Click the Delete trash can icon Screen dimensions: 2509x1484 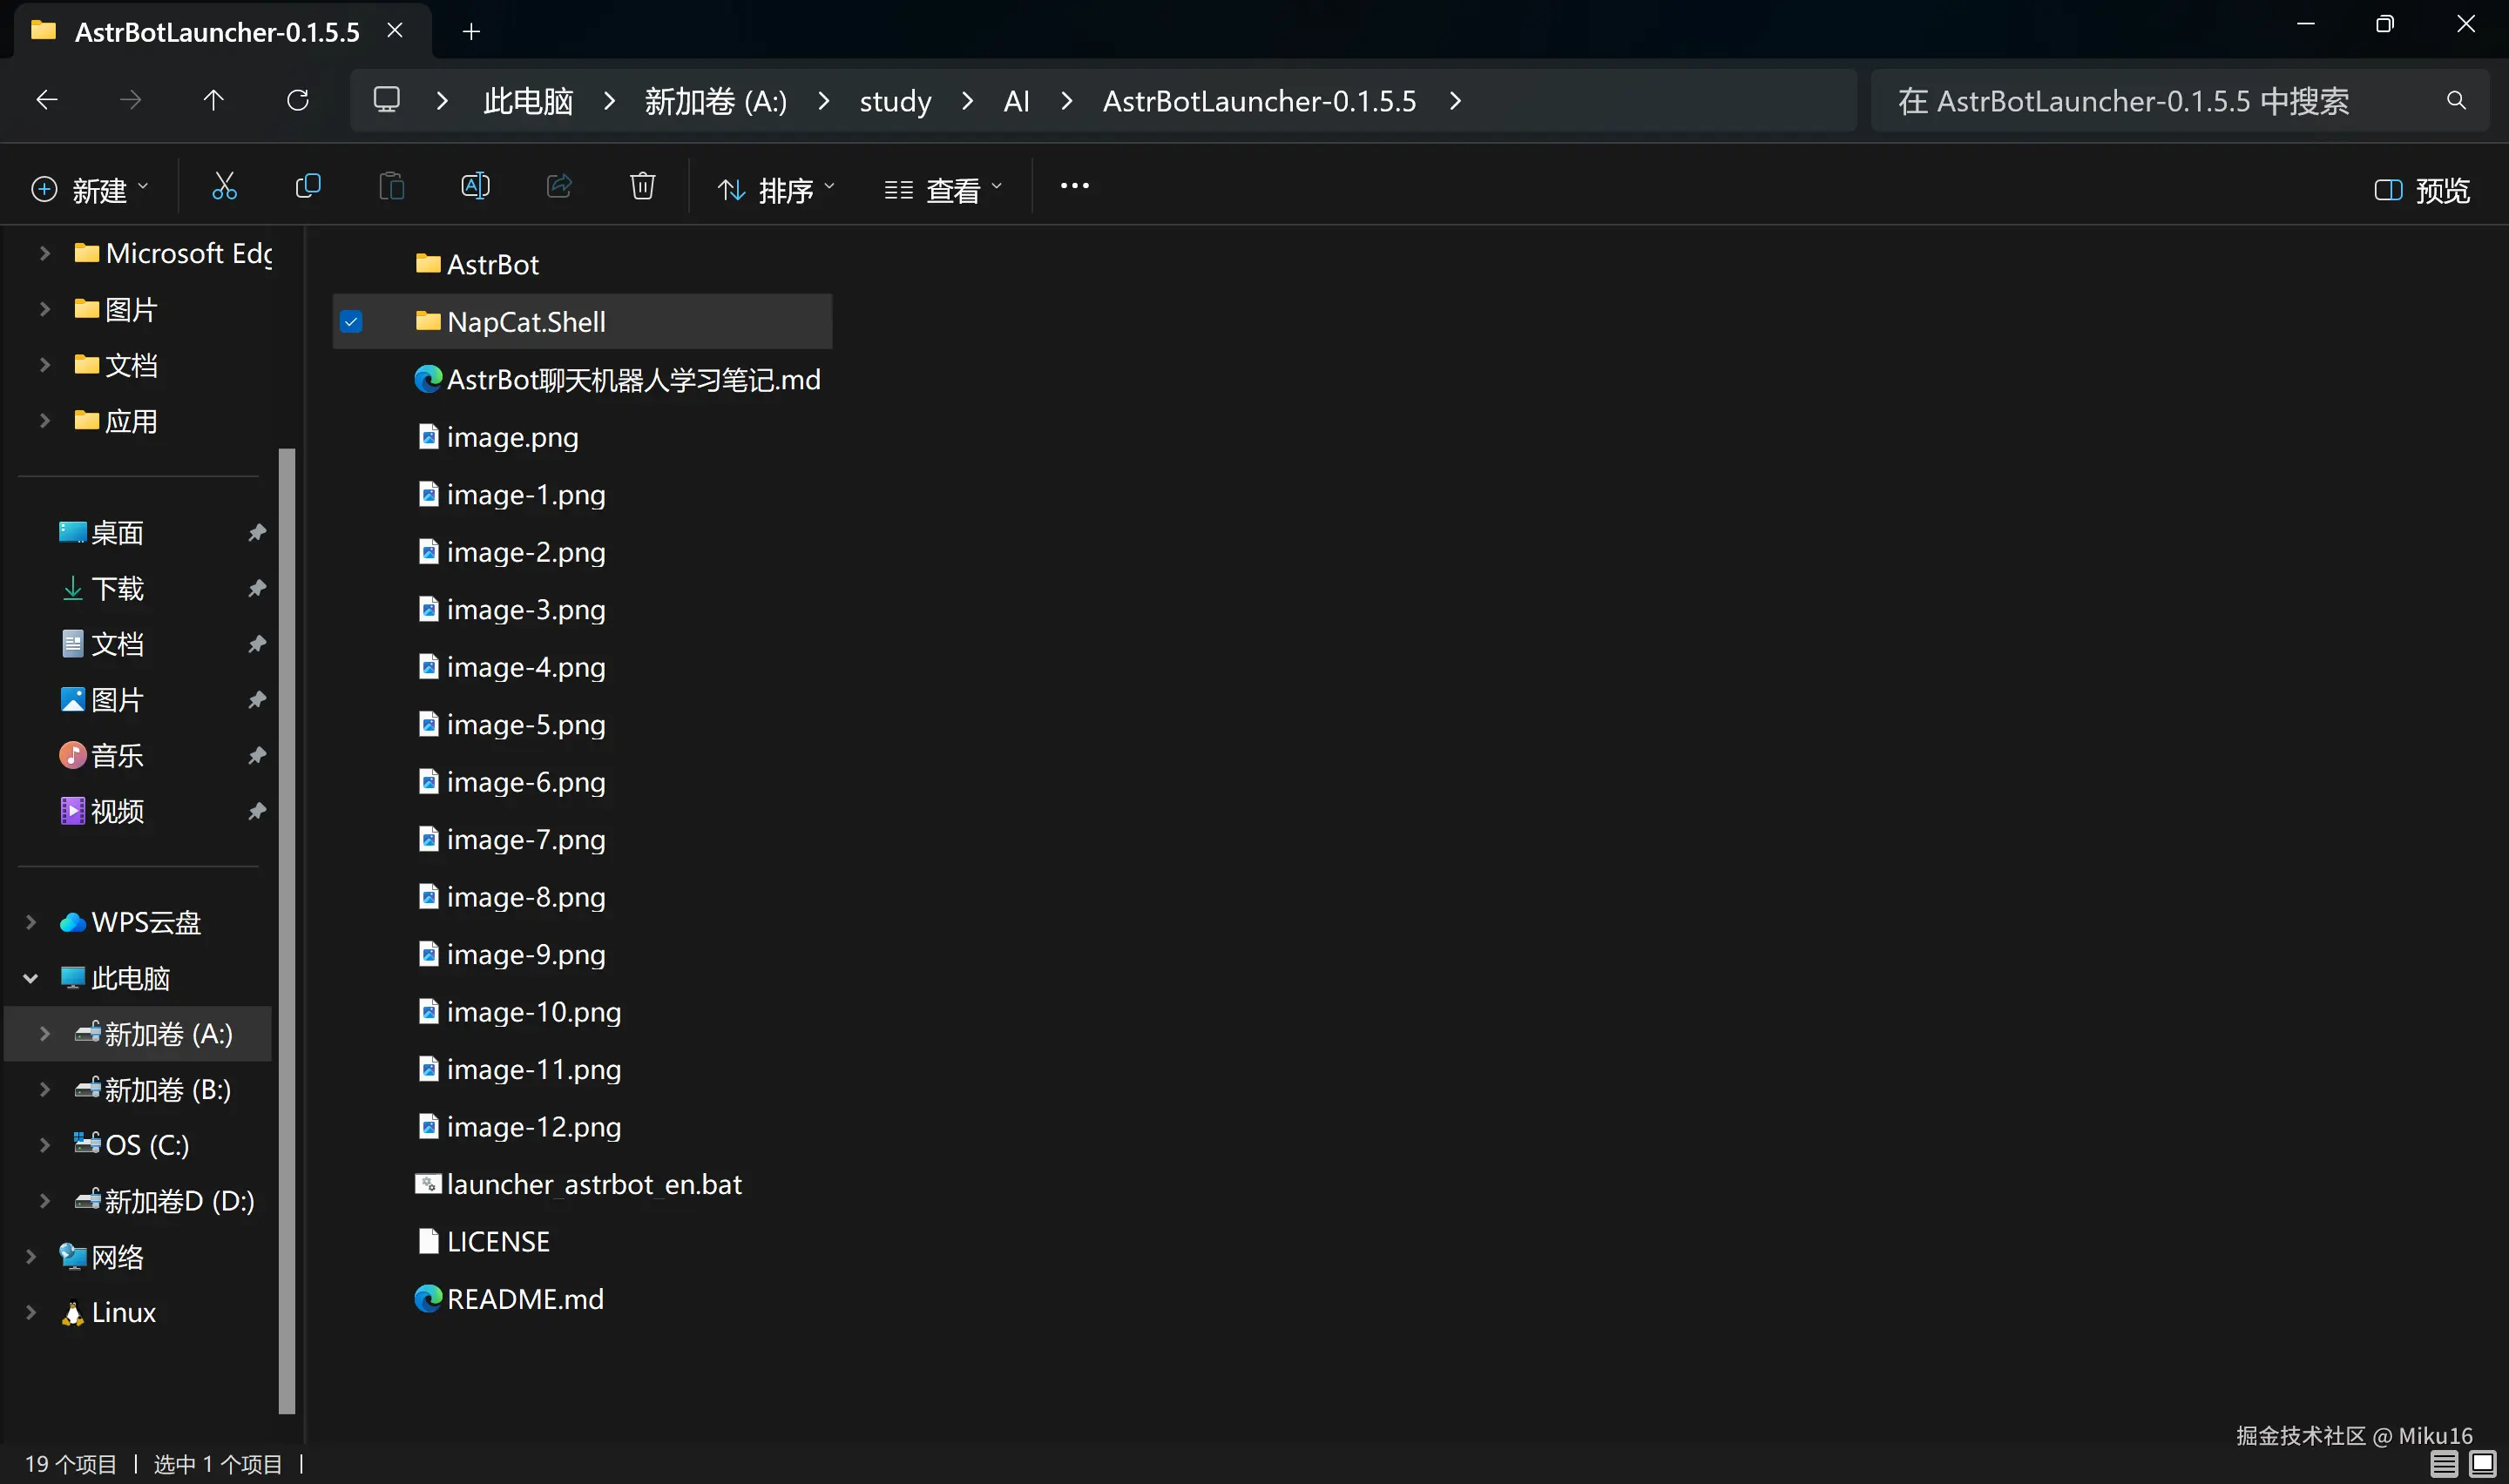point(642,187)
